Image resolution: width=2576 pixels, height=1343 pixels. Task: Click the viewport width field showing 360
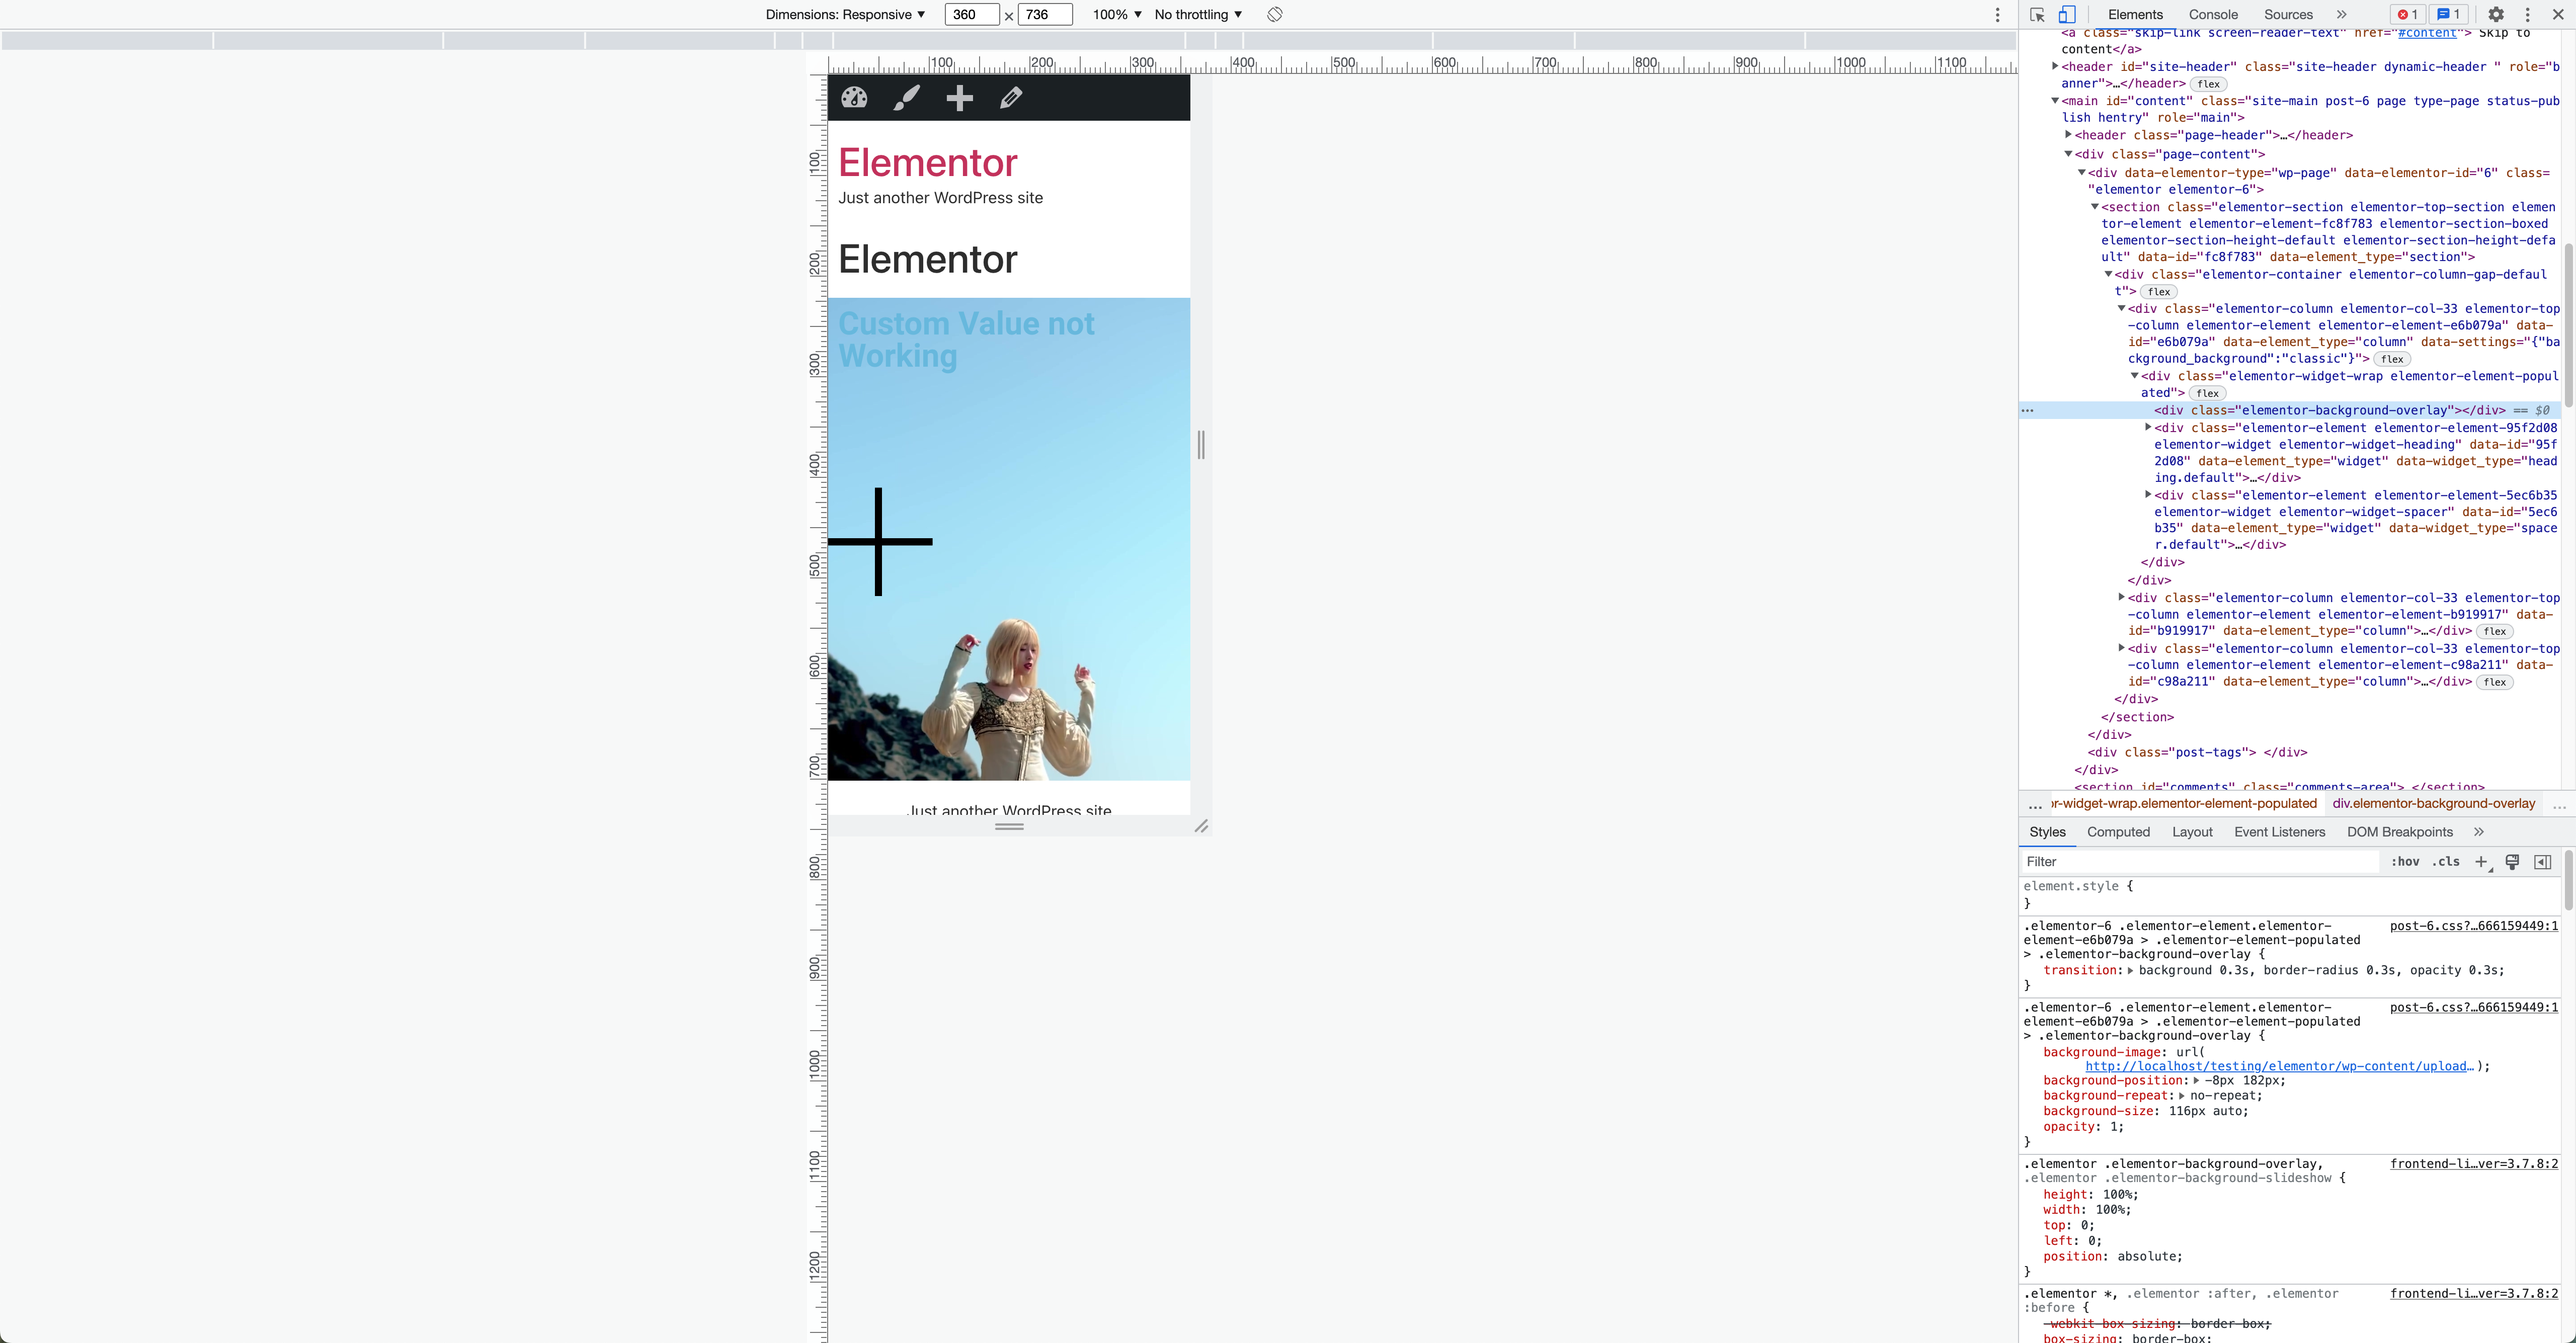[971, 14]
